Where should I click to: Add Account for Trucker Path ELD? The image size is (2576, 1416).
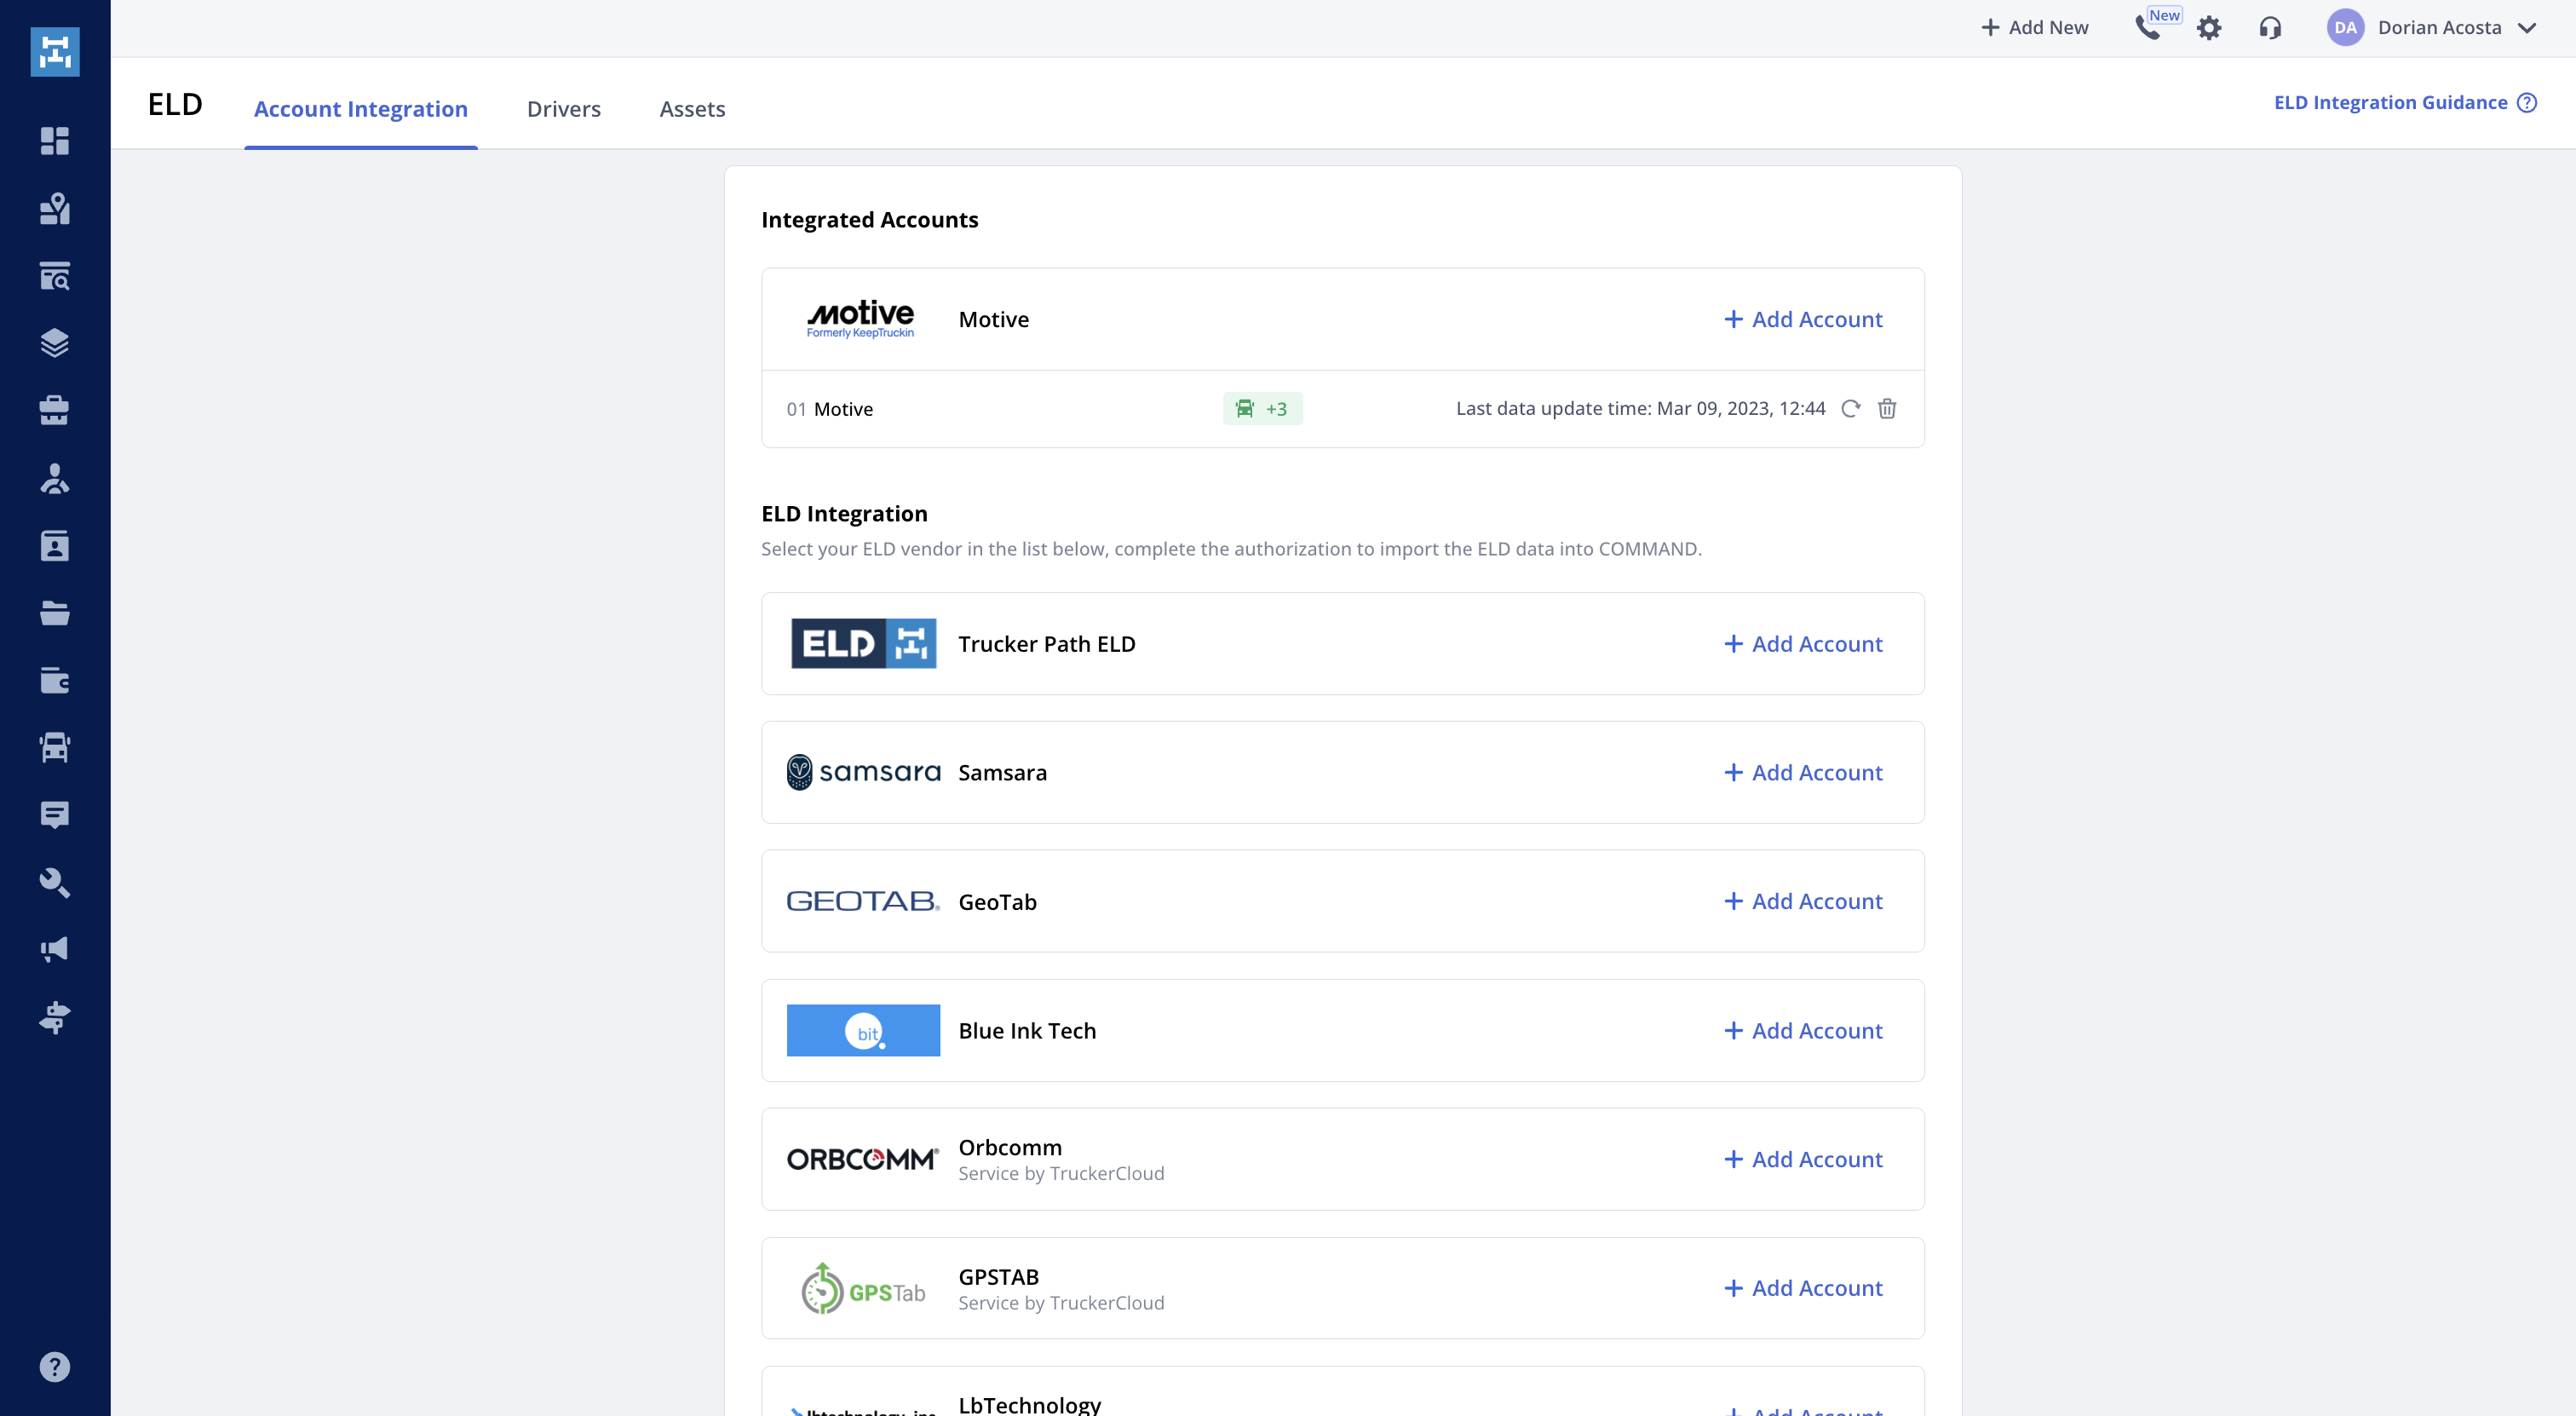(1803, 644)
